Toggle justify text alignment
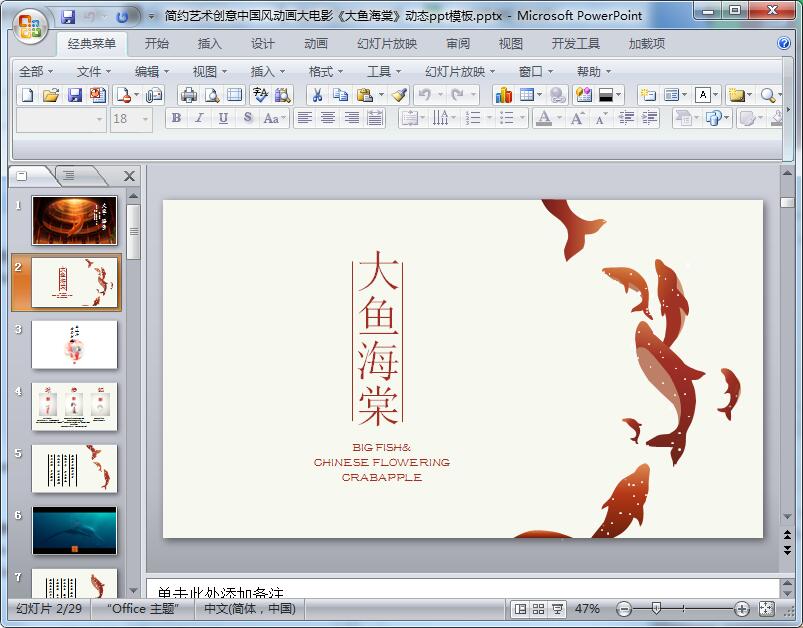The width and height of the screenshot is (803, 628). 375,118
